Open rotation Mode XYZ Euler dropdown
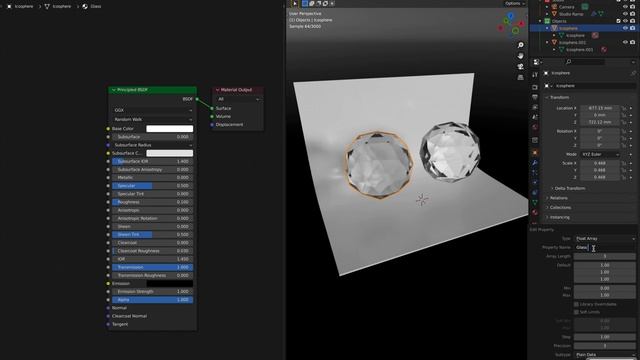The image size is (640, 360). click(600, 155)
